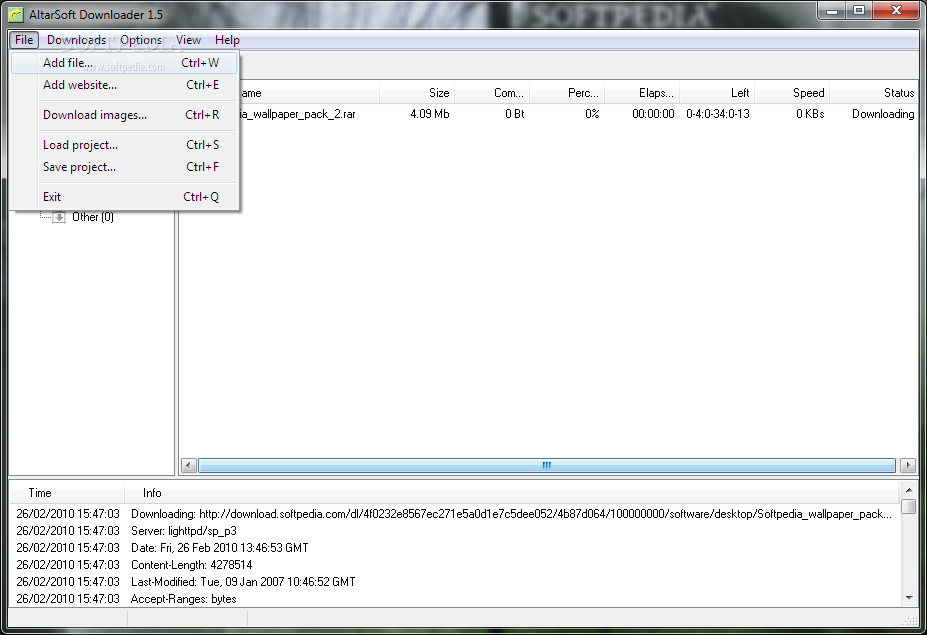The image size is (927, 635).
Task: Open the Downloads menu
Action: [x=76, y=40]
